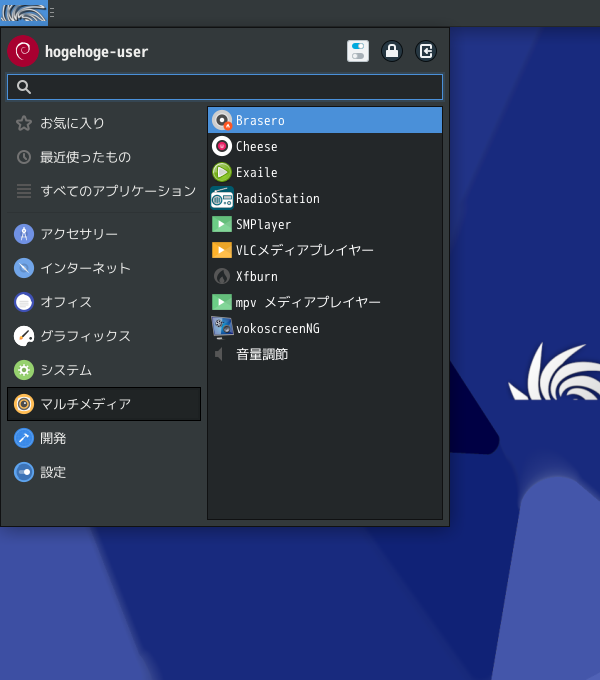Click the mpv メディアプレイヤー text
The image size is (600, 680).
coord(308,302)
